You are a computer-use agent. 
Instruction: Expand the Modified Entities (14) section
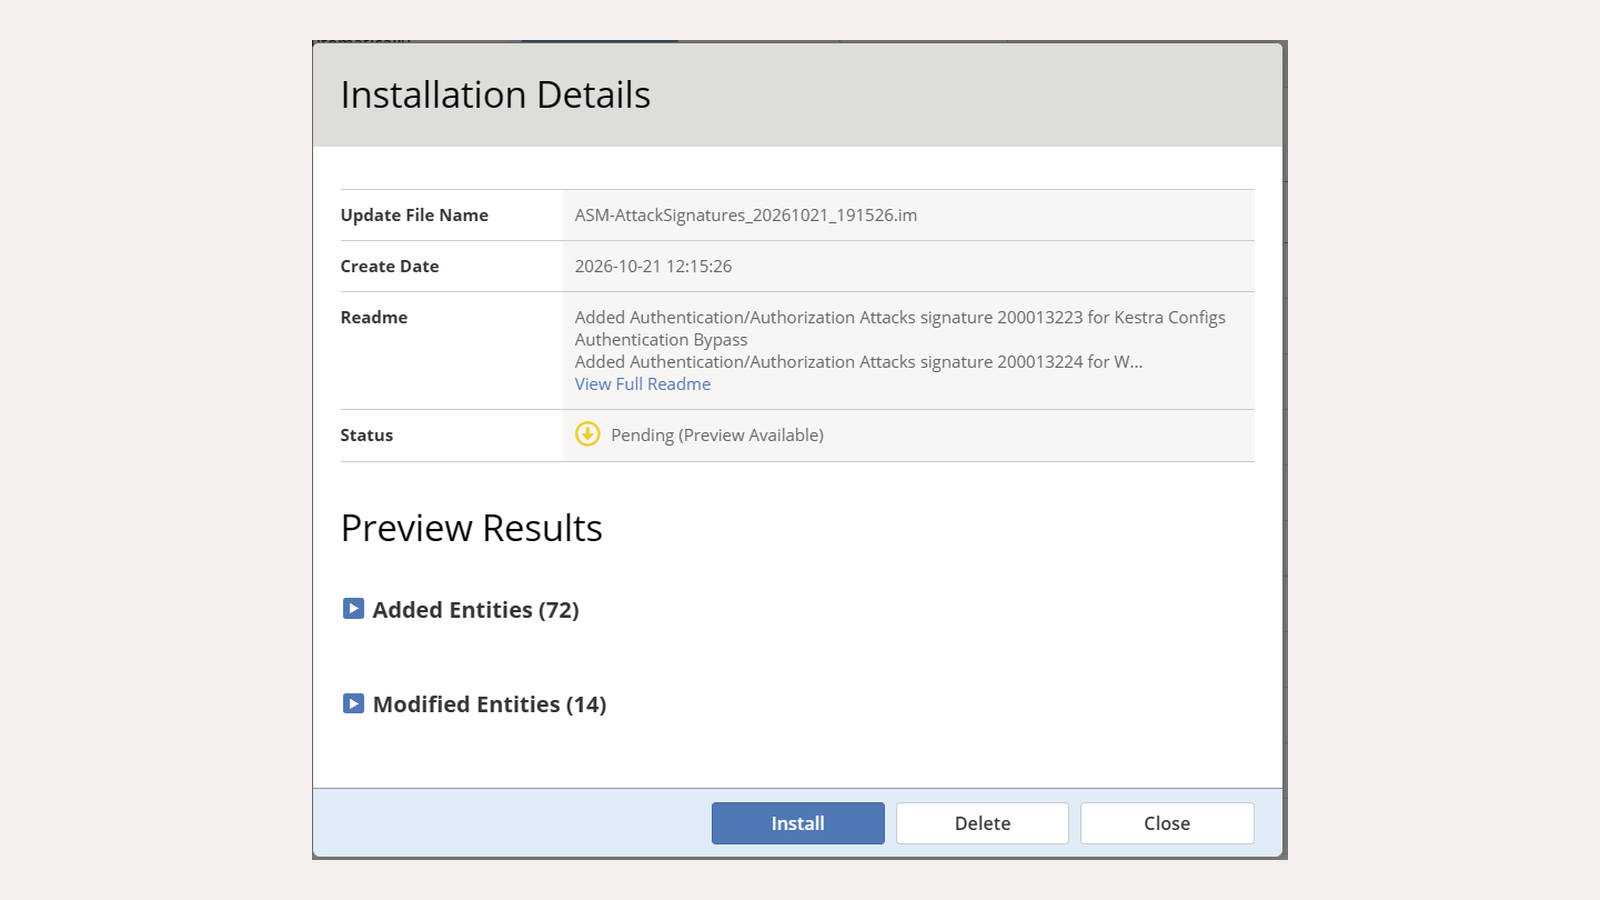(x=354, y=704)
